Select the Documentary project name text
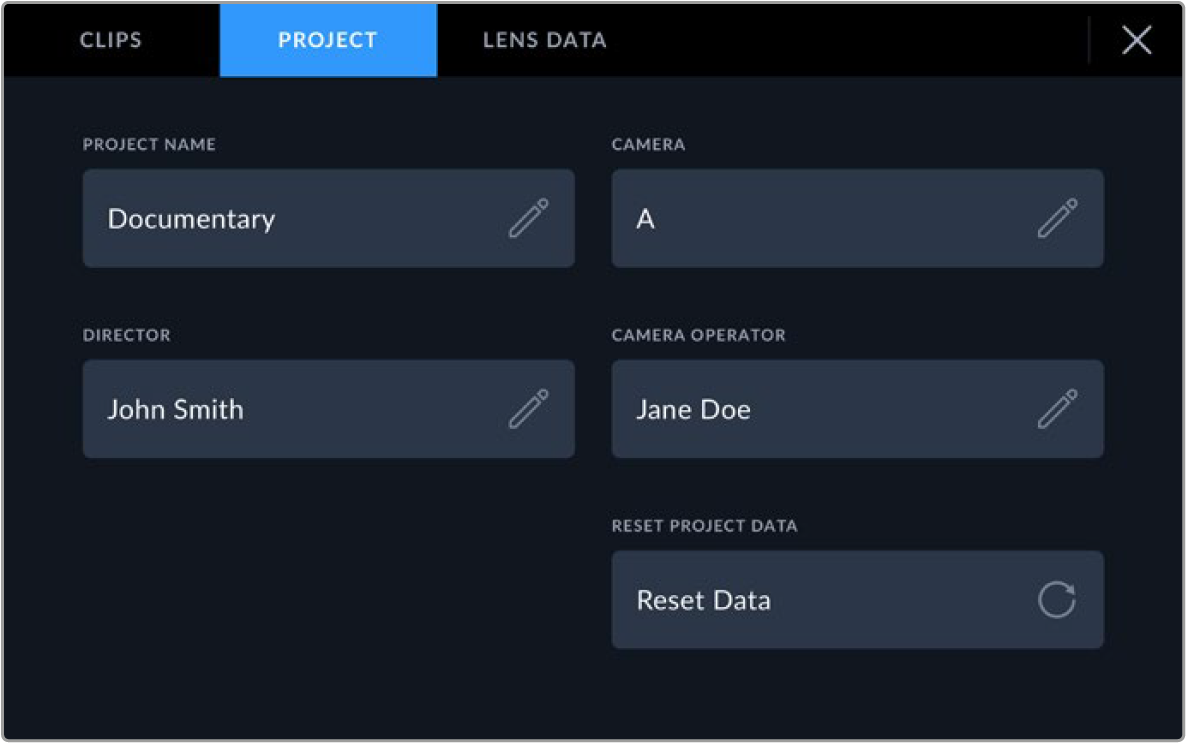 tap(191, 219)
